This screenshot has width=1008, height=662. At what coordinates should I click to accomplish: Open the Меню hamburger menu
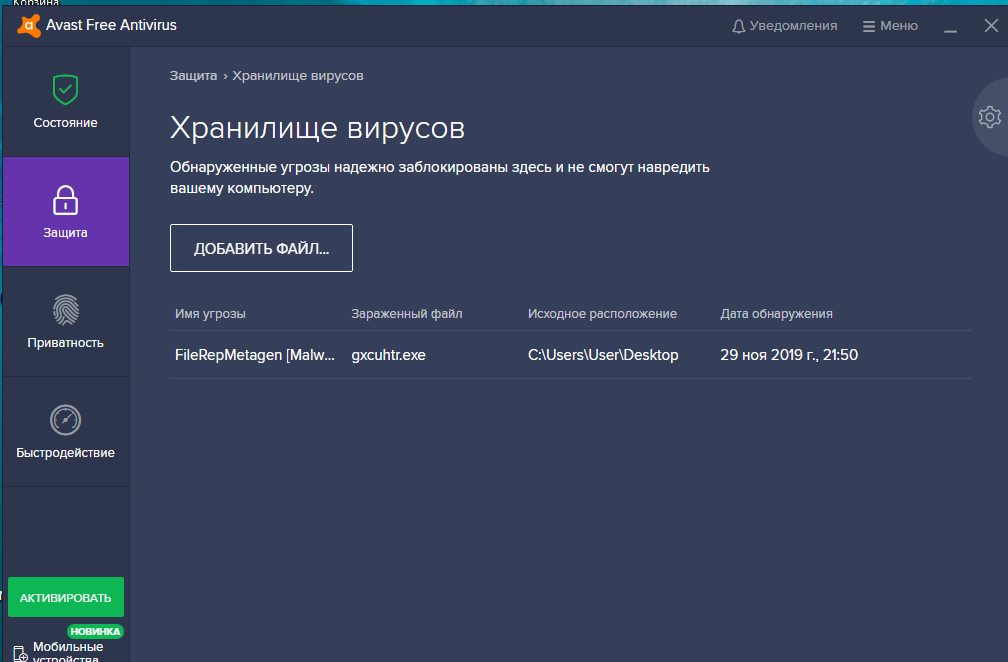point(890,26)
